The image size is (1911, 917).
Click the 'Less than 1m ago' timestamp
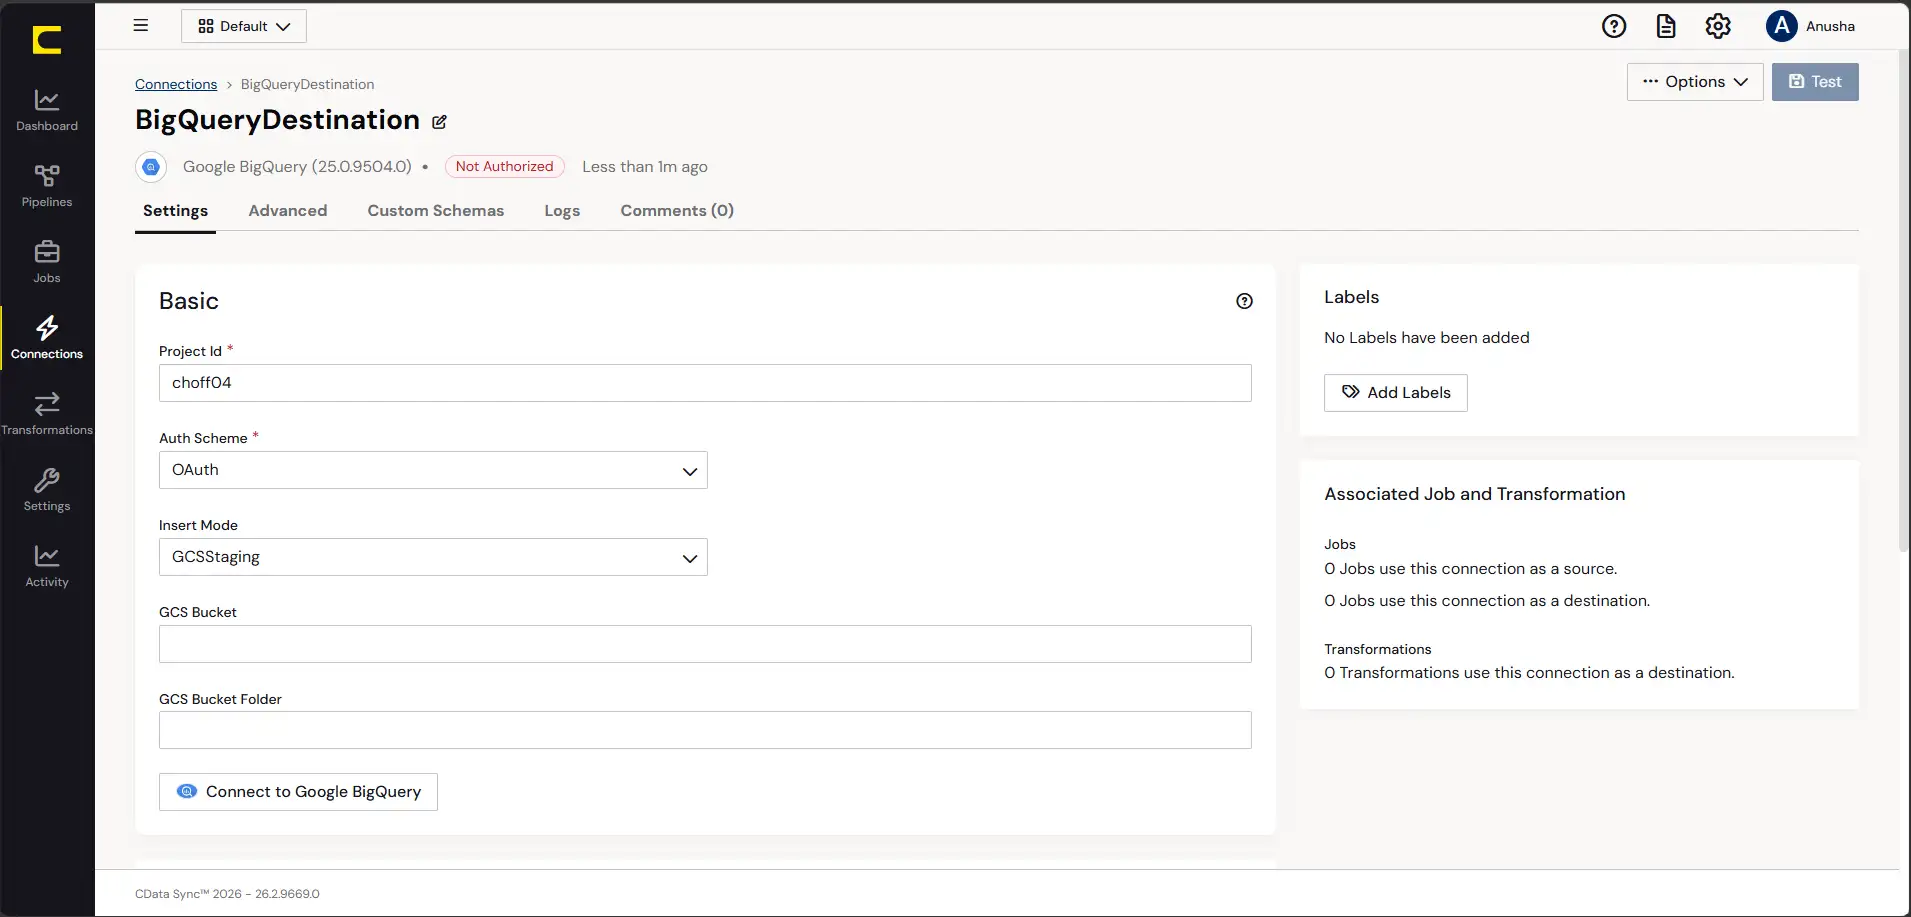[645, 167]
